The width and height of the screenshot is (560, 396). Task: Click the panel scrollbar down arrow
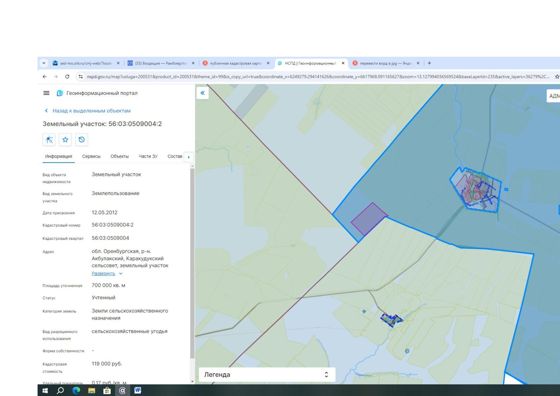[192, 381]
